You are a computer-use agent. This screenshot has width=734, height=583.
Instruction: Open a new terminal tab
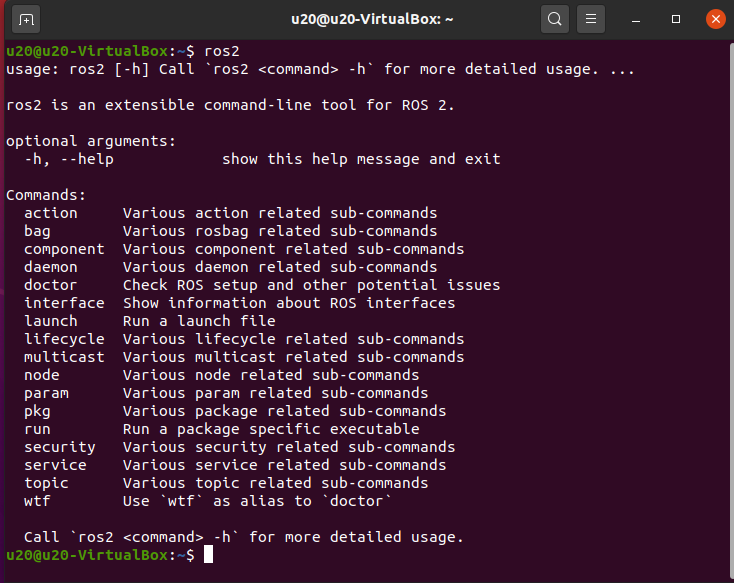(x=26, y=19)
